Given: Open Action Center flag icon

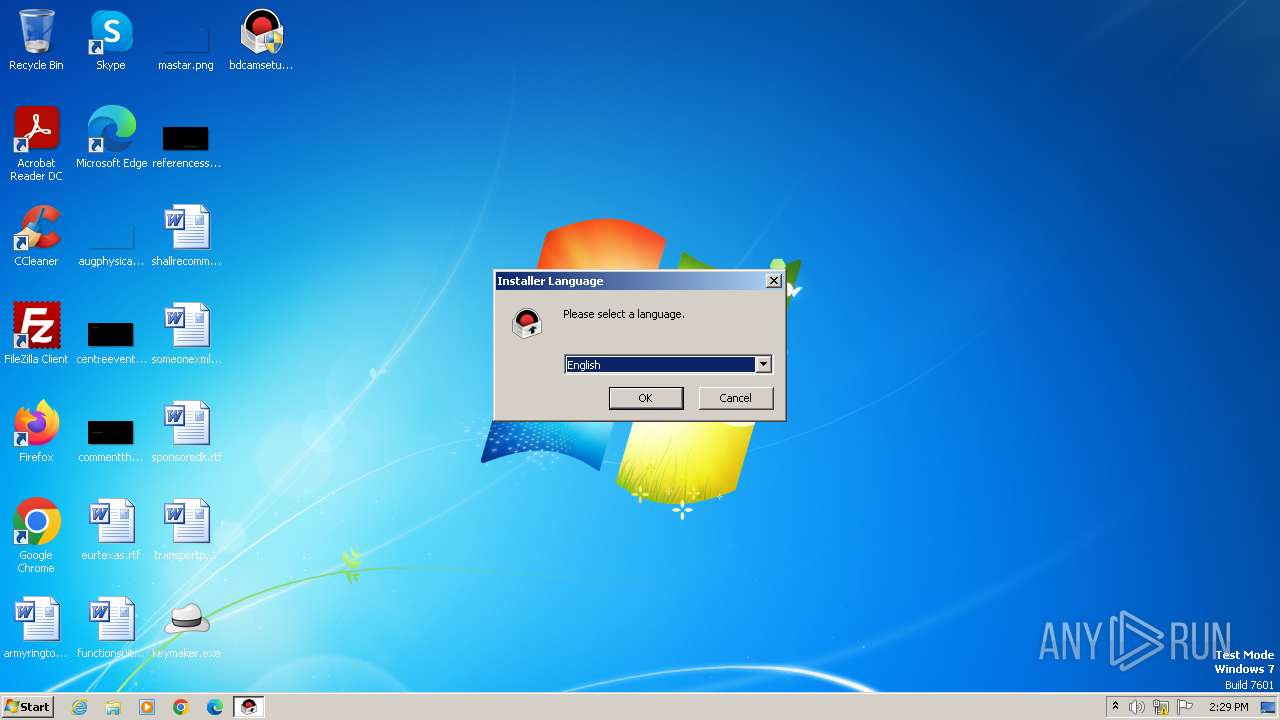Looking at the screenshot, I should tap(1185, 707).
